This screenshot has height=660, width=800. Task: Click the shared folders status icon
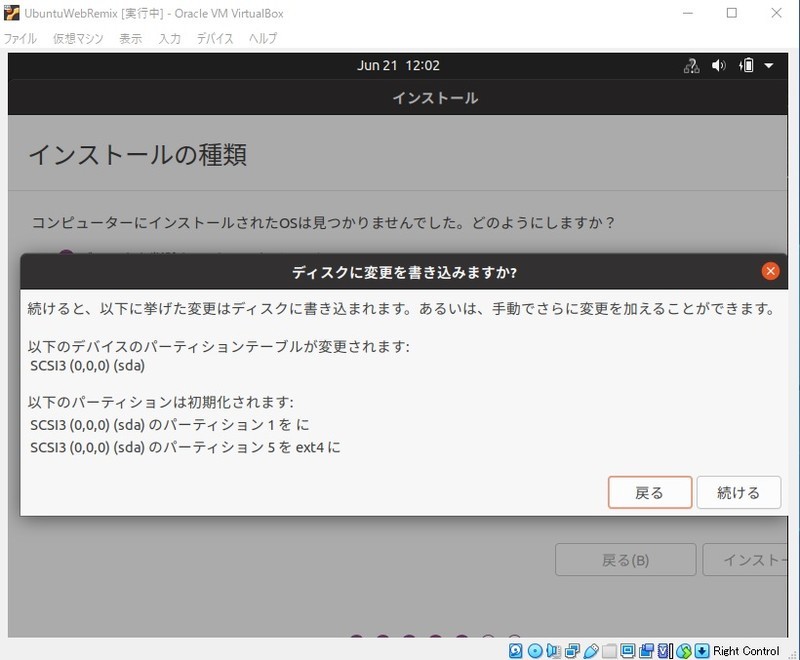tap(609, 651)
